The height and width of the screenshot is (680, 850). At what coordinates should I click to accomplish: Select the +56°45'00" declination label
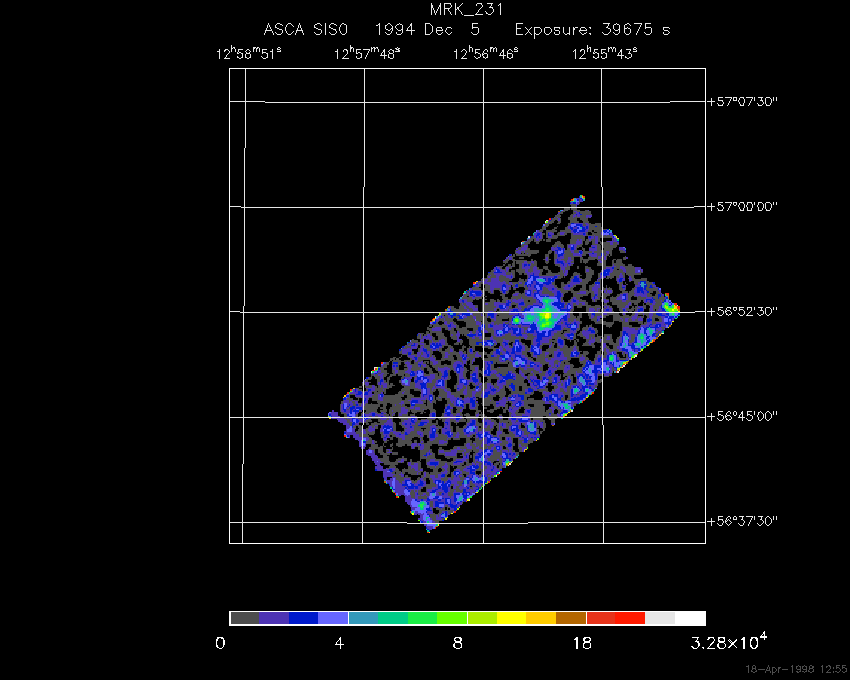(743, 416)
